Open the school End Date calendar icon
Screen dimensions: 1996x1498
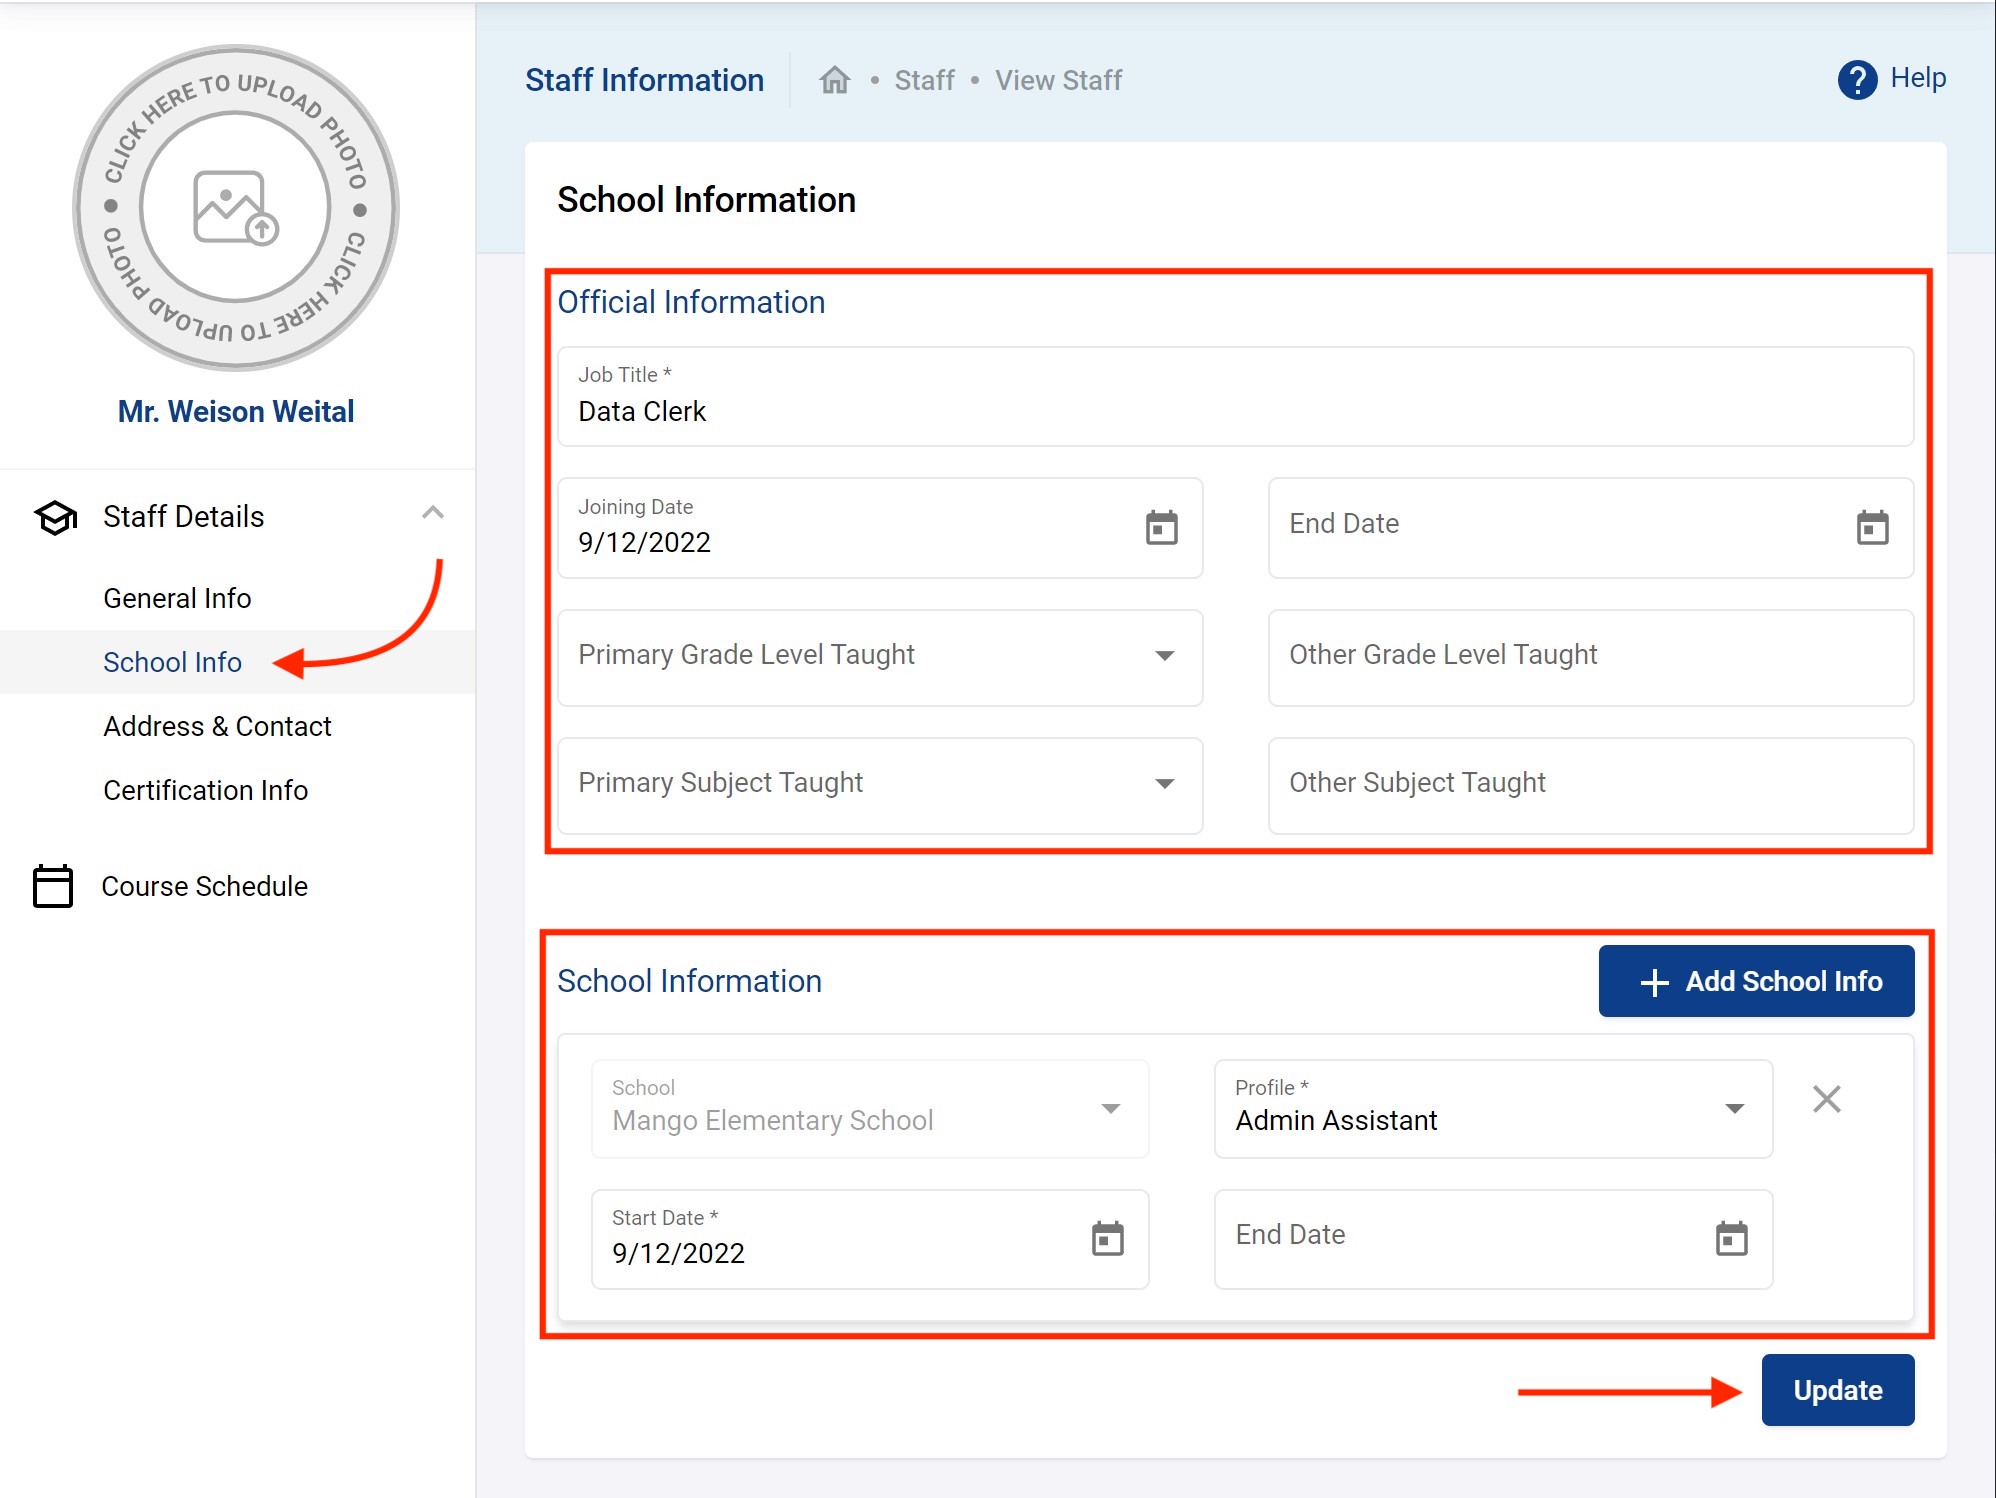tap(1731, 1239)
